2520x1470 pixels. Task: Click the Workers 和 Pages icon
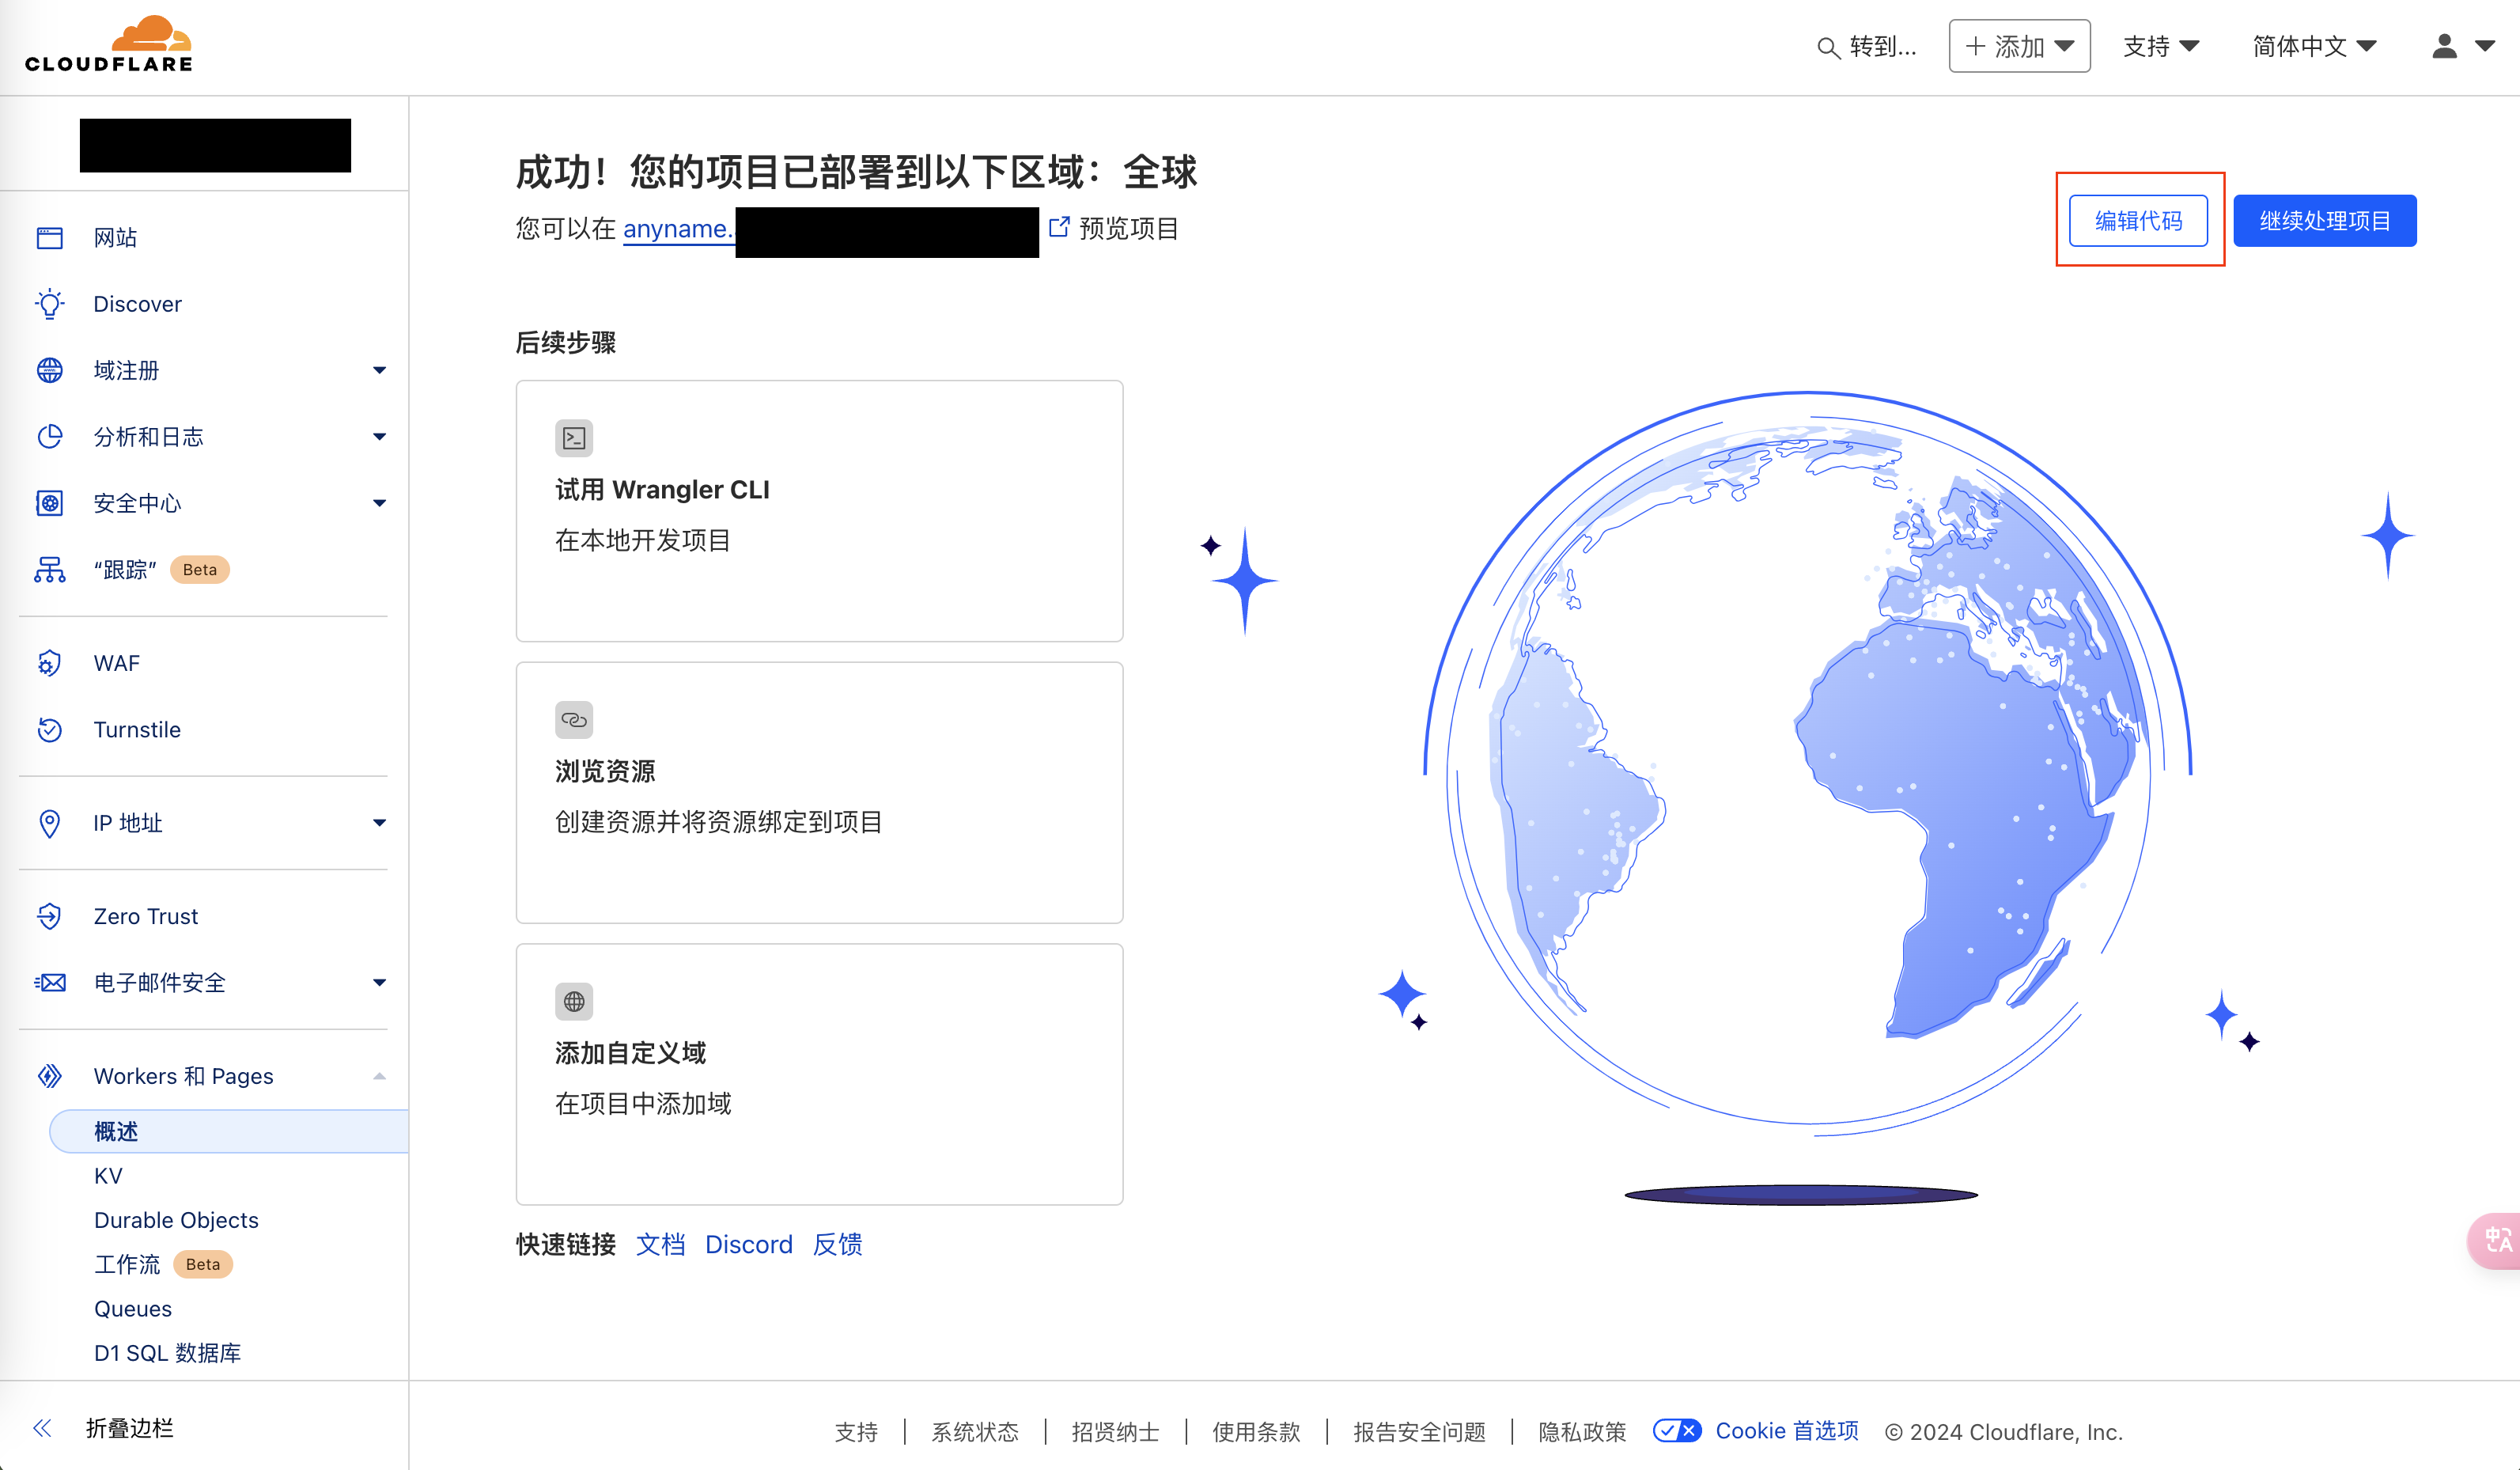pyautogui.click(x=50, y=1076)
